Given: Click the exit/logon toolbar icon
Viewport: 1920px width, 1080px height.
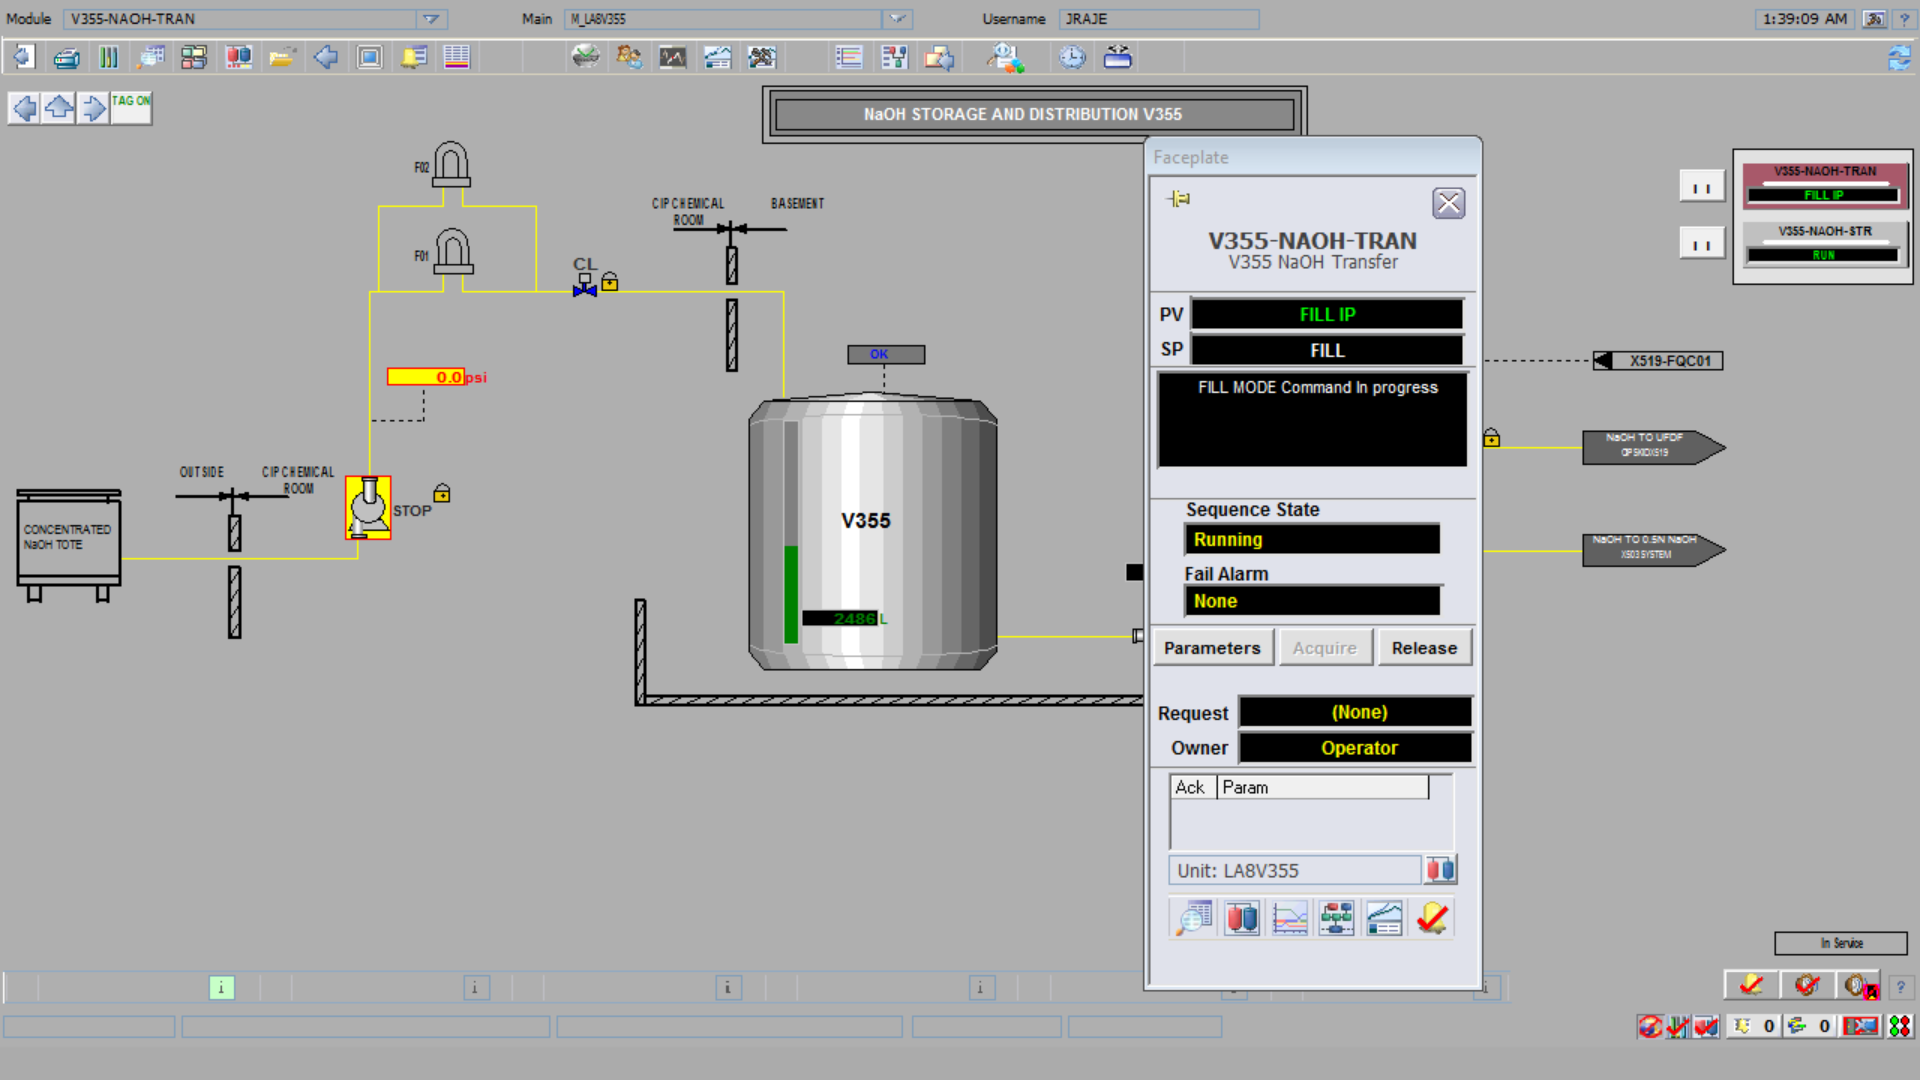Looking at the screenshot, I should tap(22, 57).
